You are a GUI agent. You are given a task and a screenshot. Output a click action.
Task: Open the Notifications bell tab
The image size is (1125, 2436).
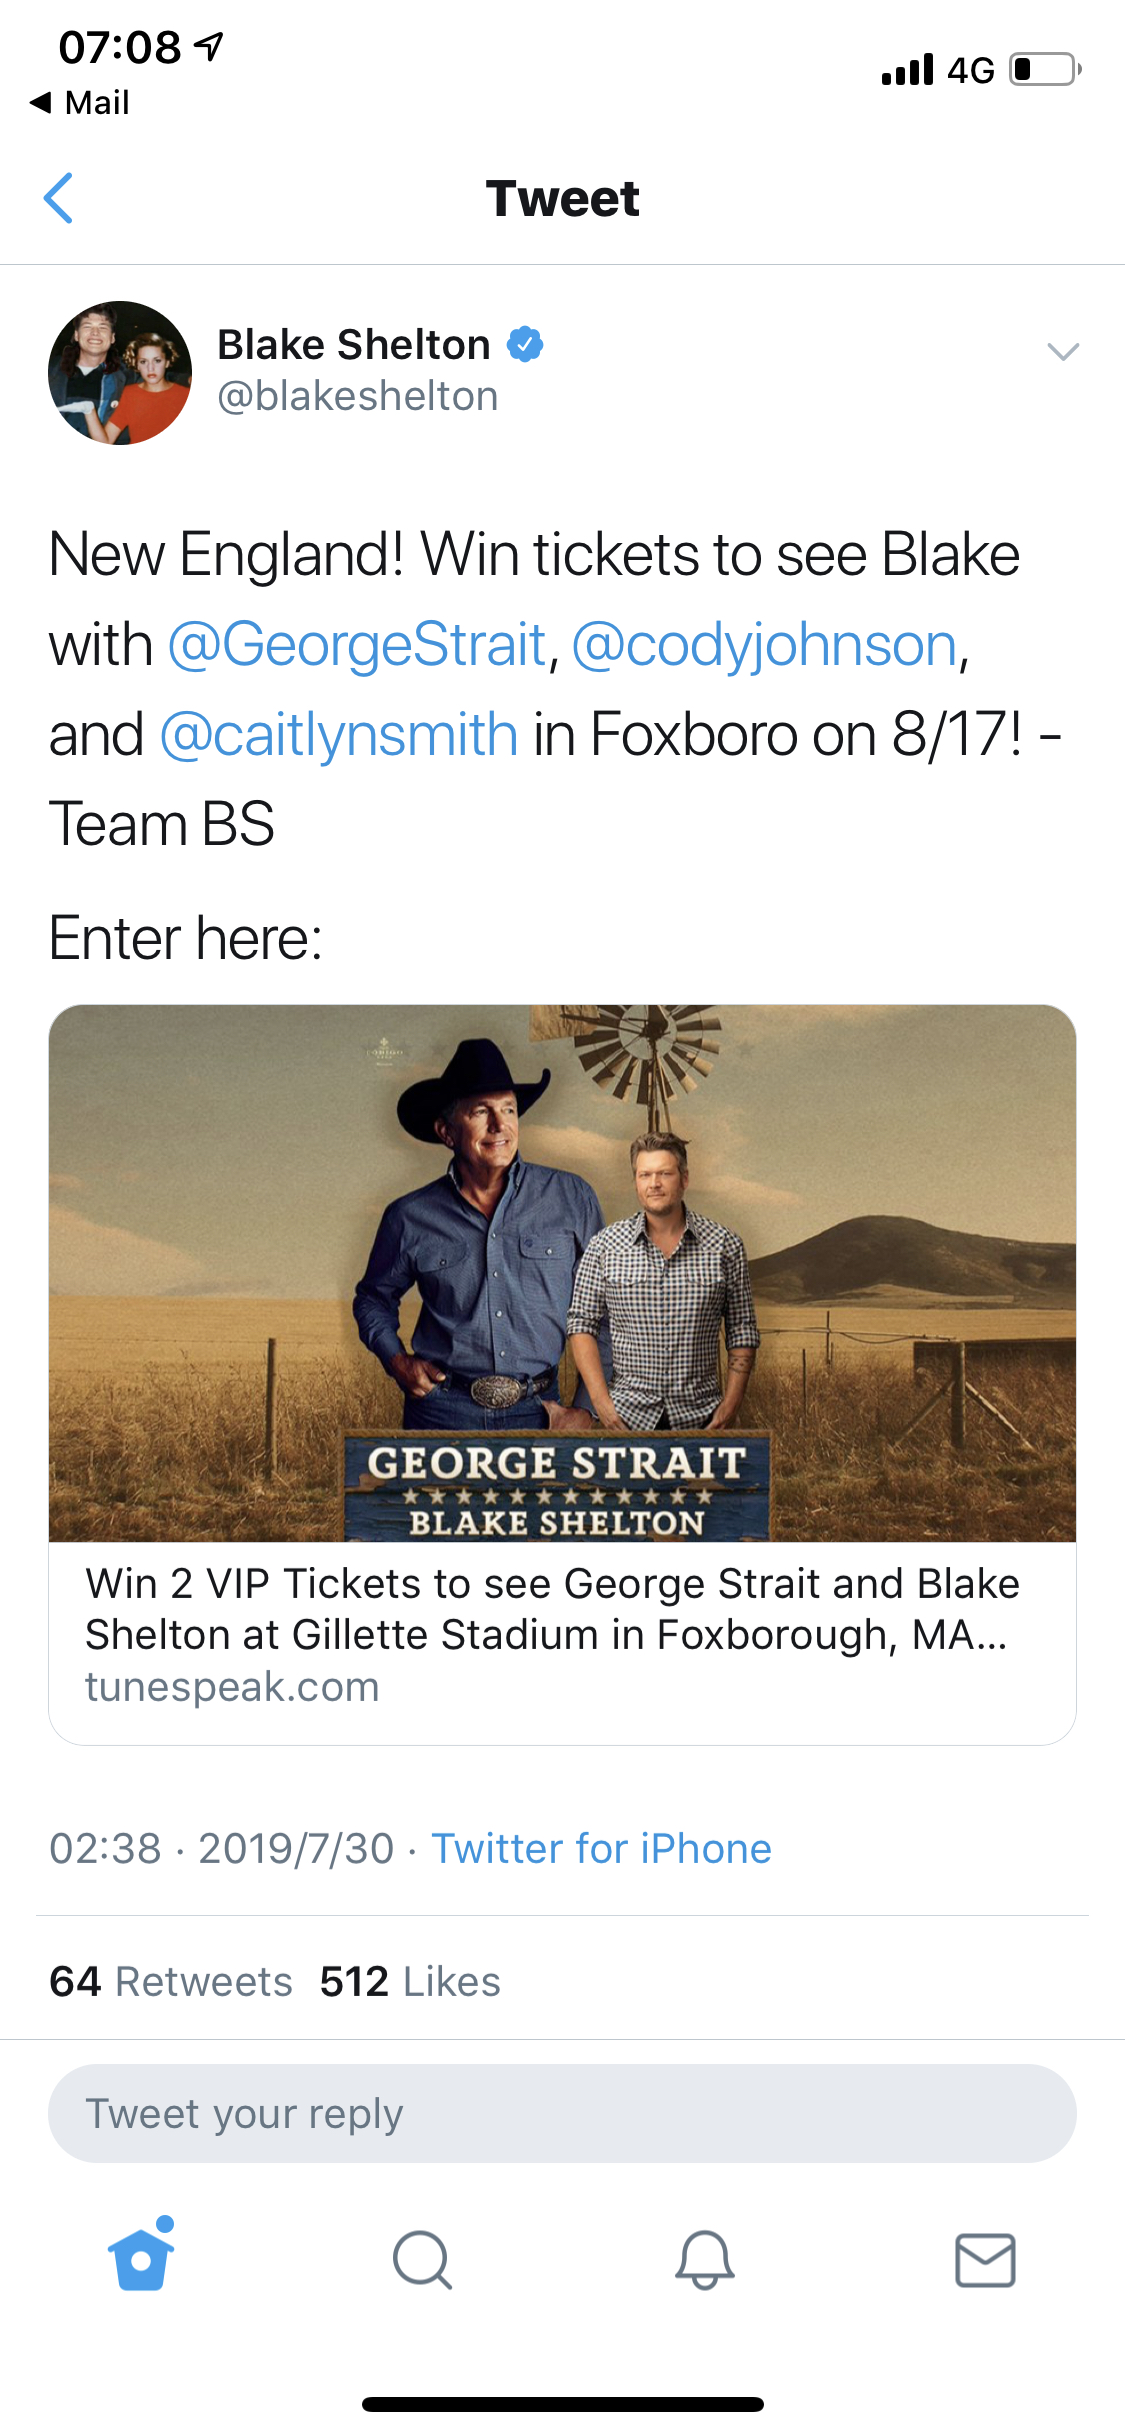[x=704, y=2259]
